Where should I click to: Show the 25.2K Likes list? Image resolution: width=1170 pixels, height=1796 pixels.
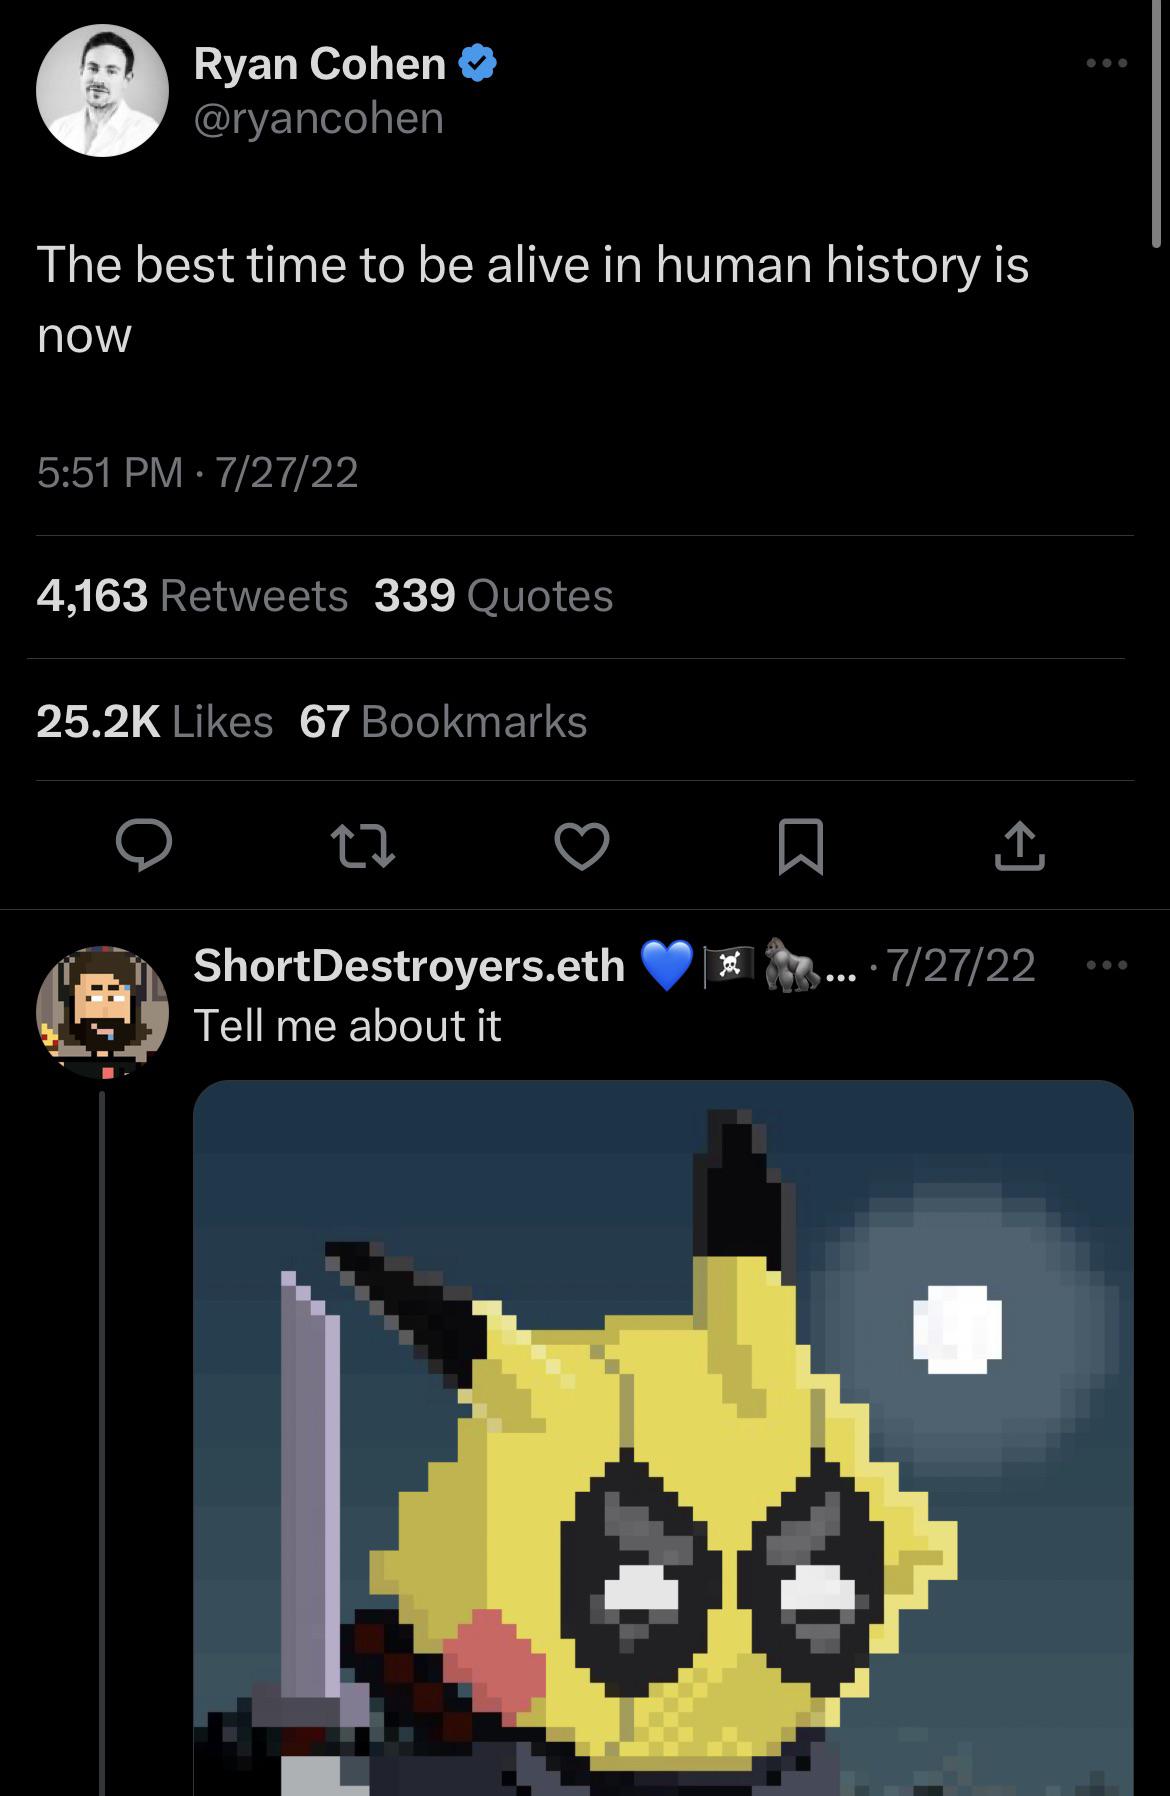(x=155, y=721)
